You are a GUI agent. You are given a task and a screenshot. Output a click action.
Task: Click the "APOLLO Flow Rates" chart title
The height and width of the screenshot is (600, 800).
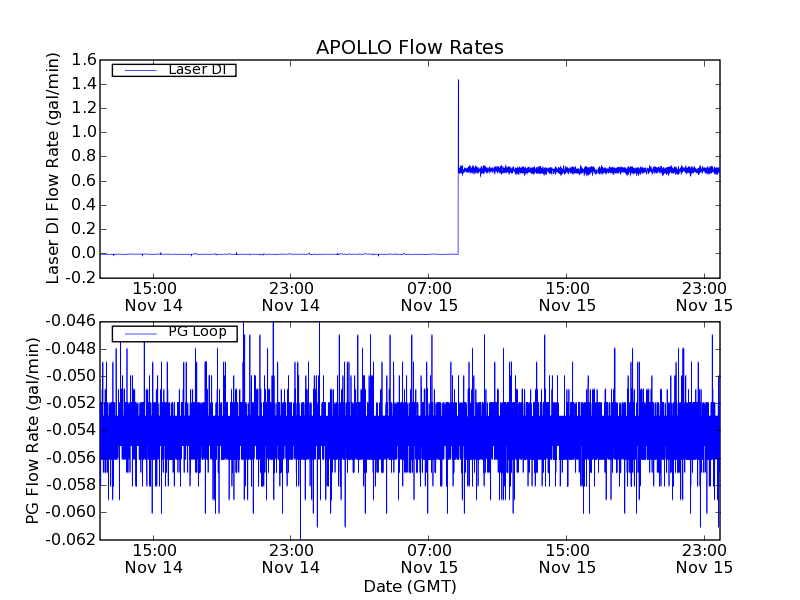click(x=409, y=48)
